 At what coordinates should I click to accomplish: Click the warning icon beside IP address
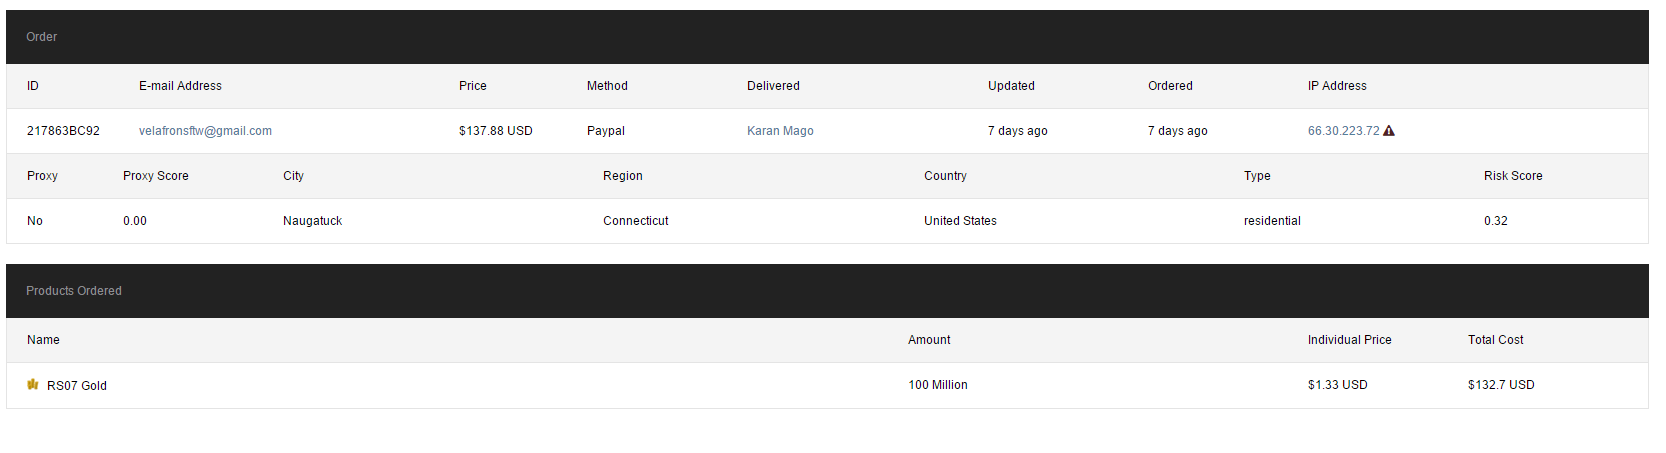click(x=1389, y=131)
